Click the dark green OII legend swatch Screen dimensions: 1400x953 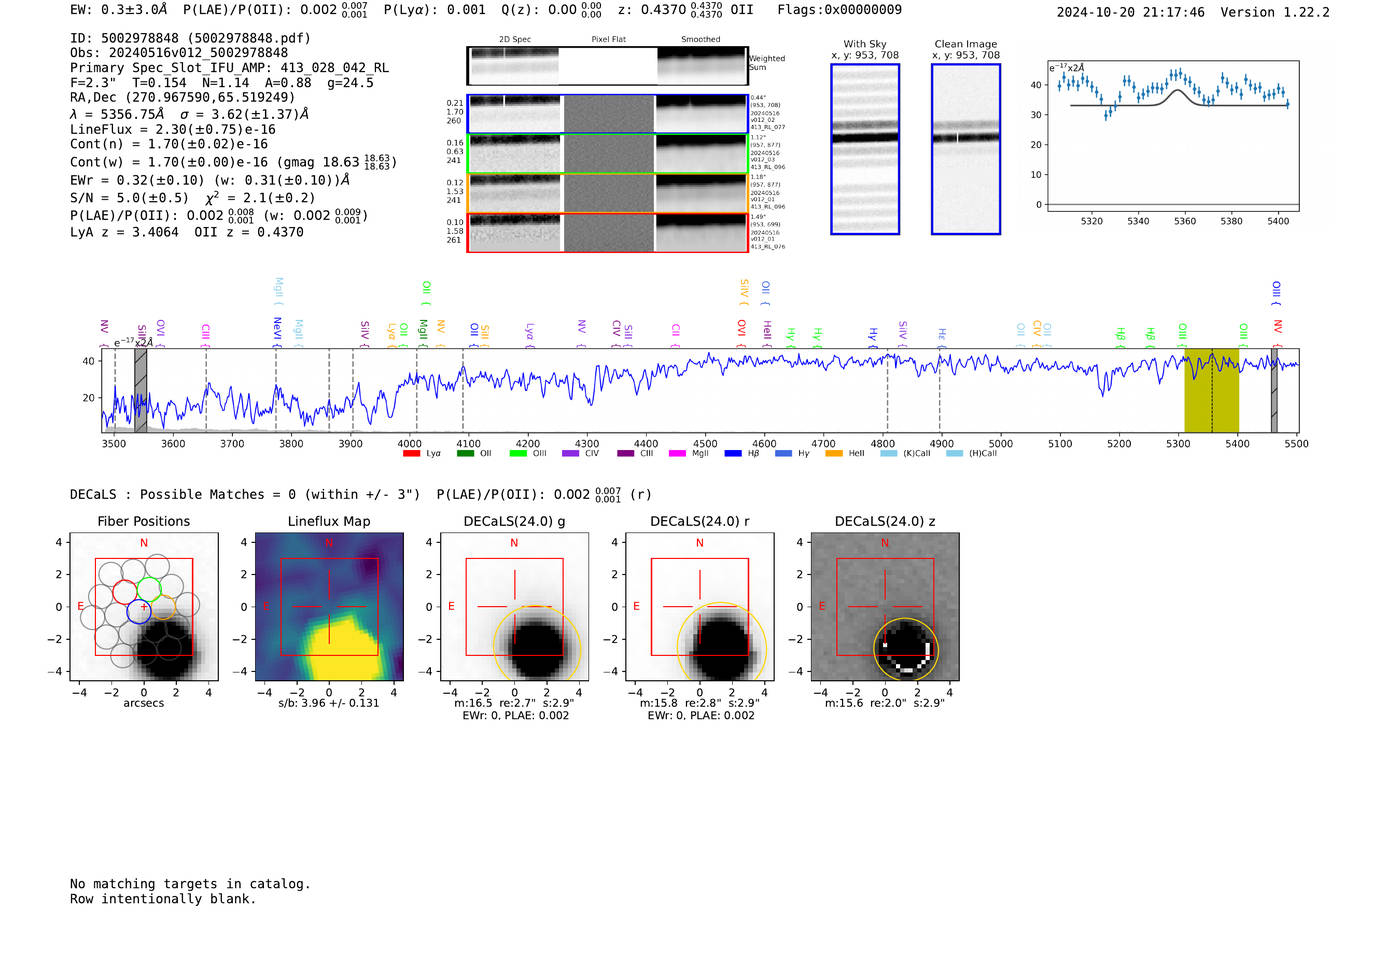[x=465, y=454]
